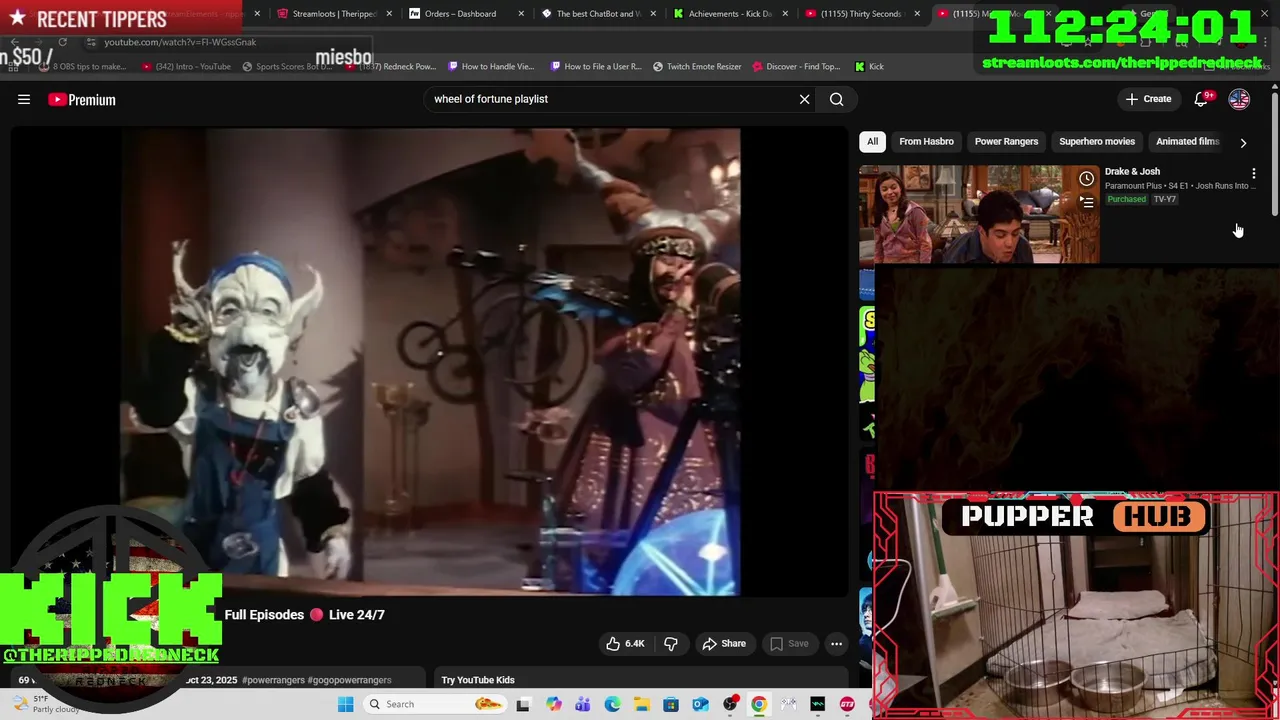Open the Kick bookmark
The image size is (1280, 720).
pos(869,66)
